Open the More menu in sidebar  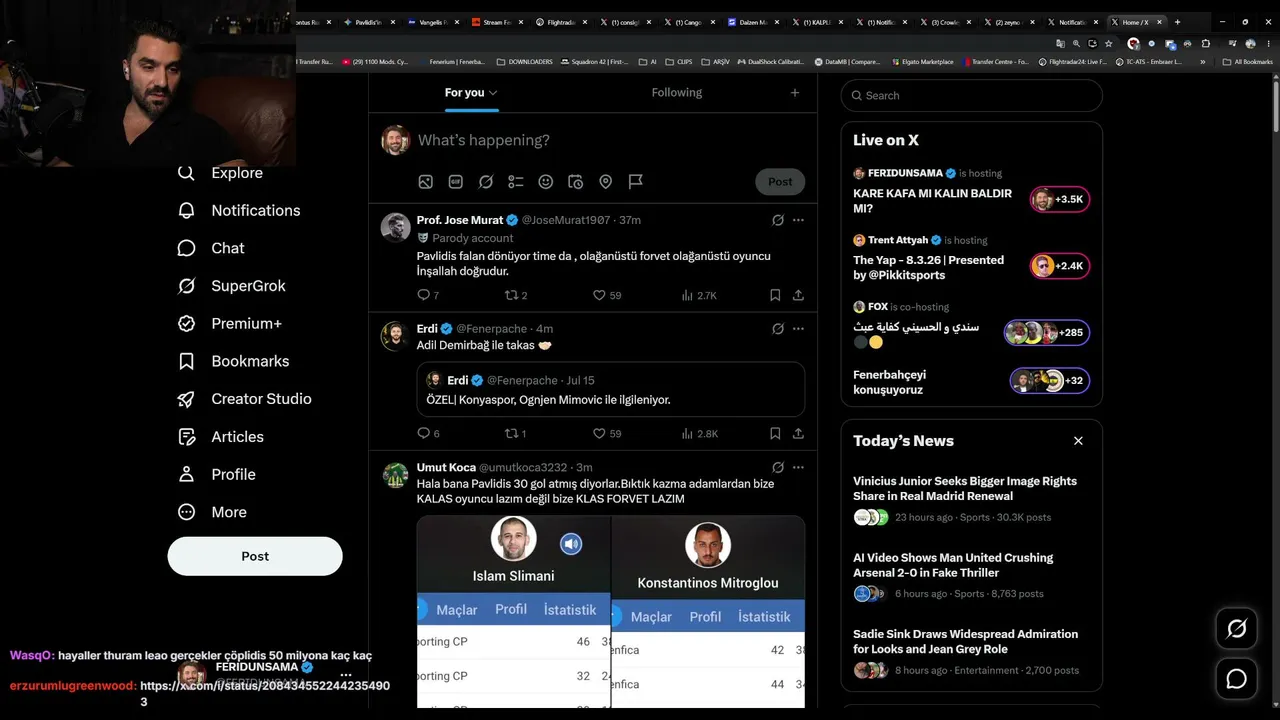[x=211, y=512]
